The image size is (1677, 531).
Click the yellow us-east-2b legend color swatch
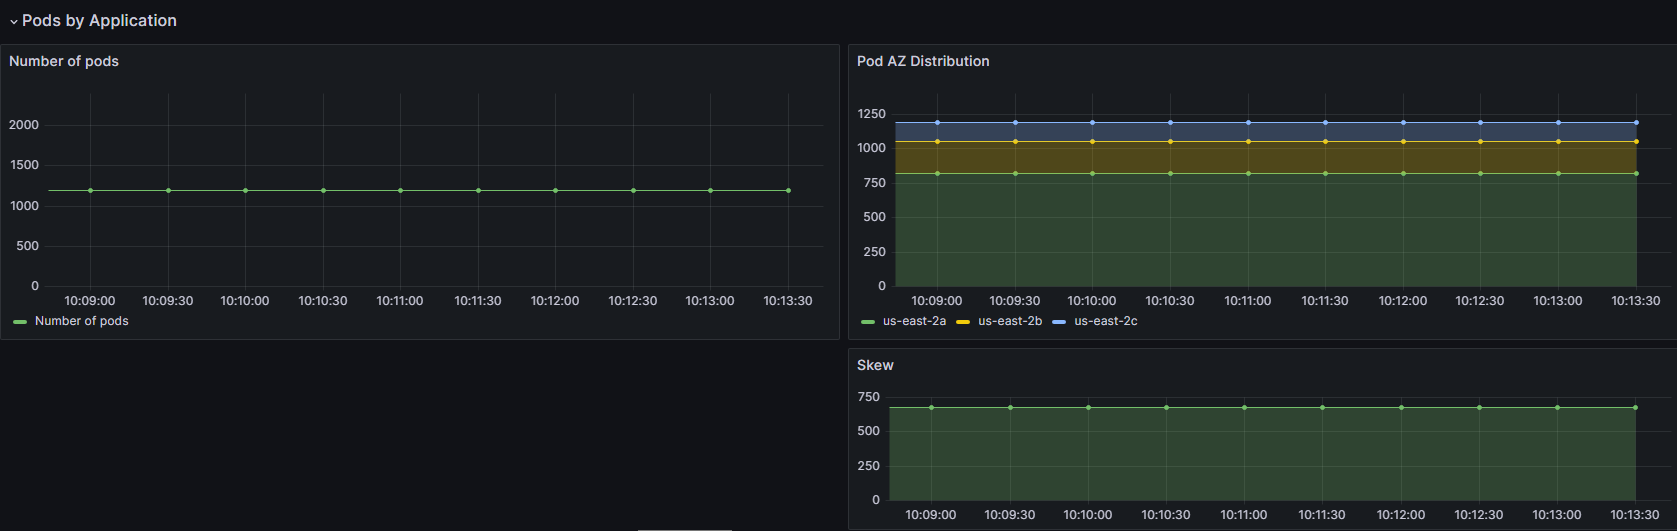tap(963, 322)
